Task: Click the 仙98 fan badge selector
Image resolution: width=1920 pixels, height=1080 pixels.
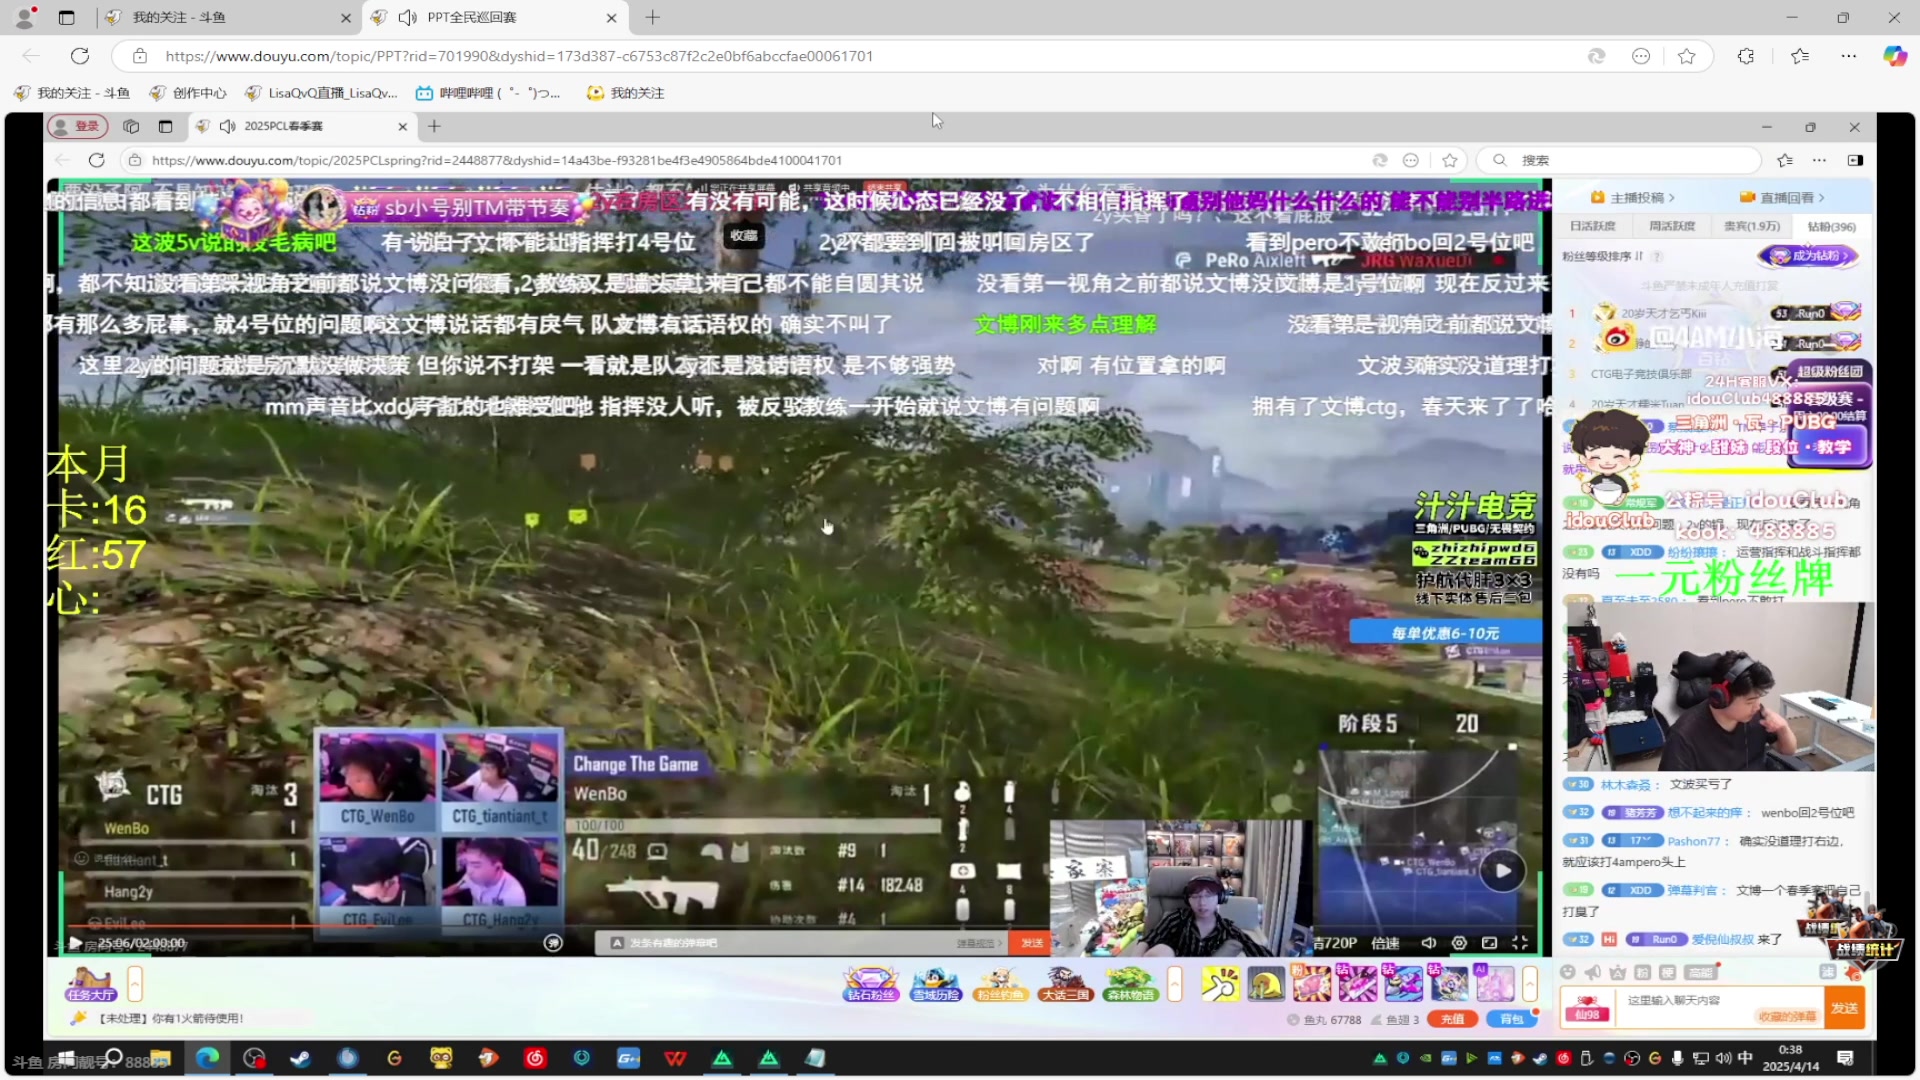Action: tap(1587, 1008)
